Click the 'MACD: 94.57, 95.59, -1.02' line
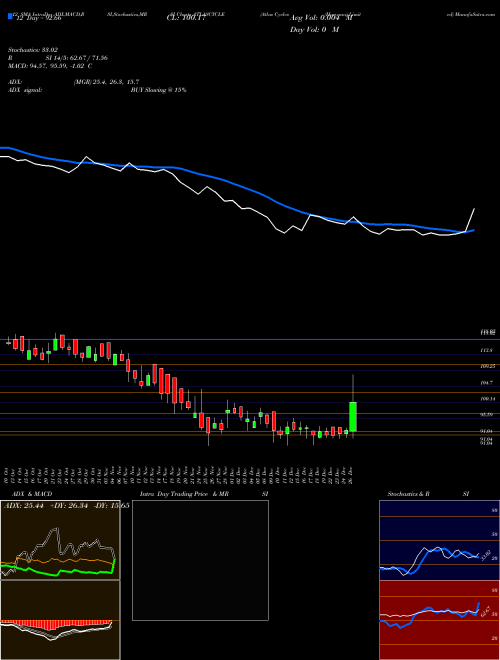The width and height of the screenshot is (500, 660). click(50, 66)
